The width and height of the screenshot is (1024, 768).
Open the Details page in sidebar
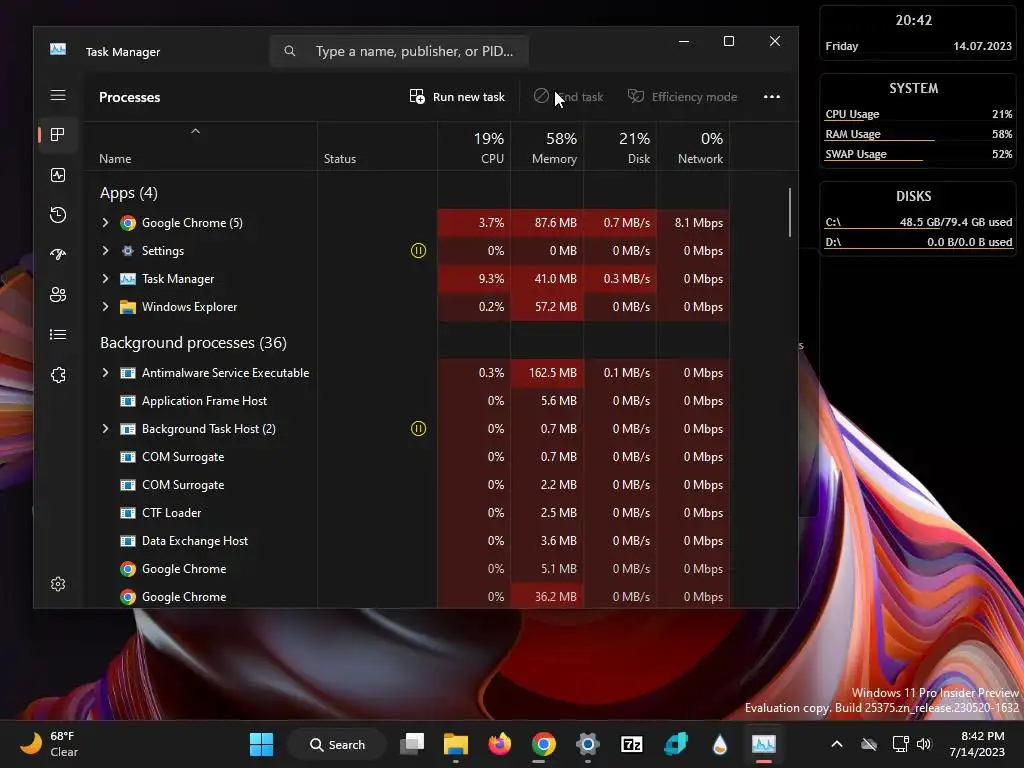pyautogui.click(x=58, y=334)
